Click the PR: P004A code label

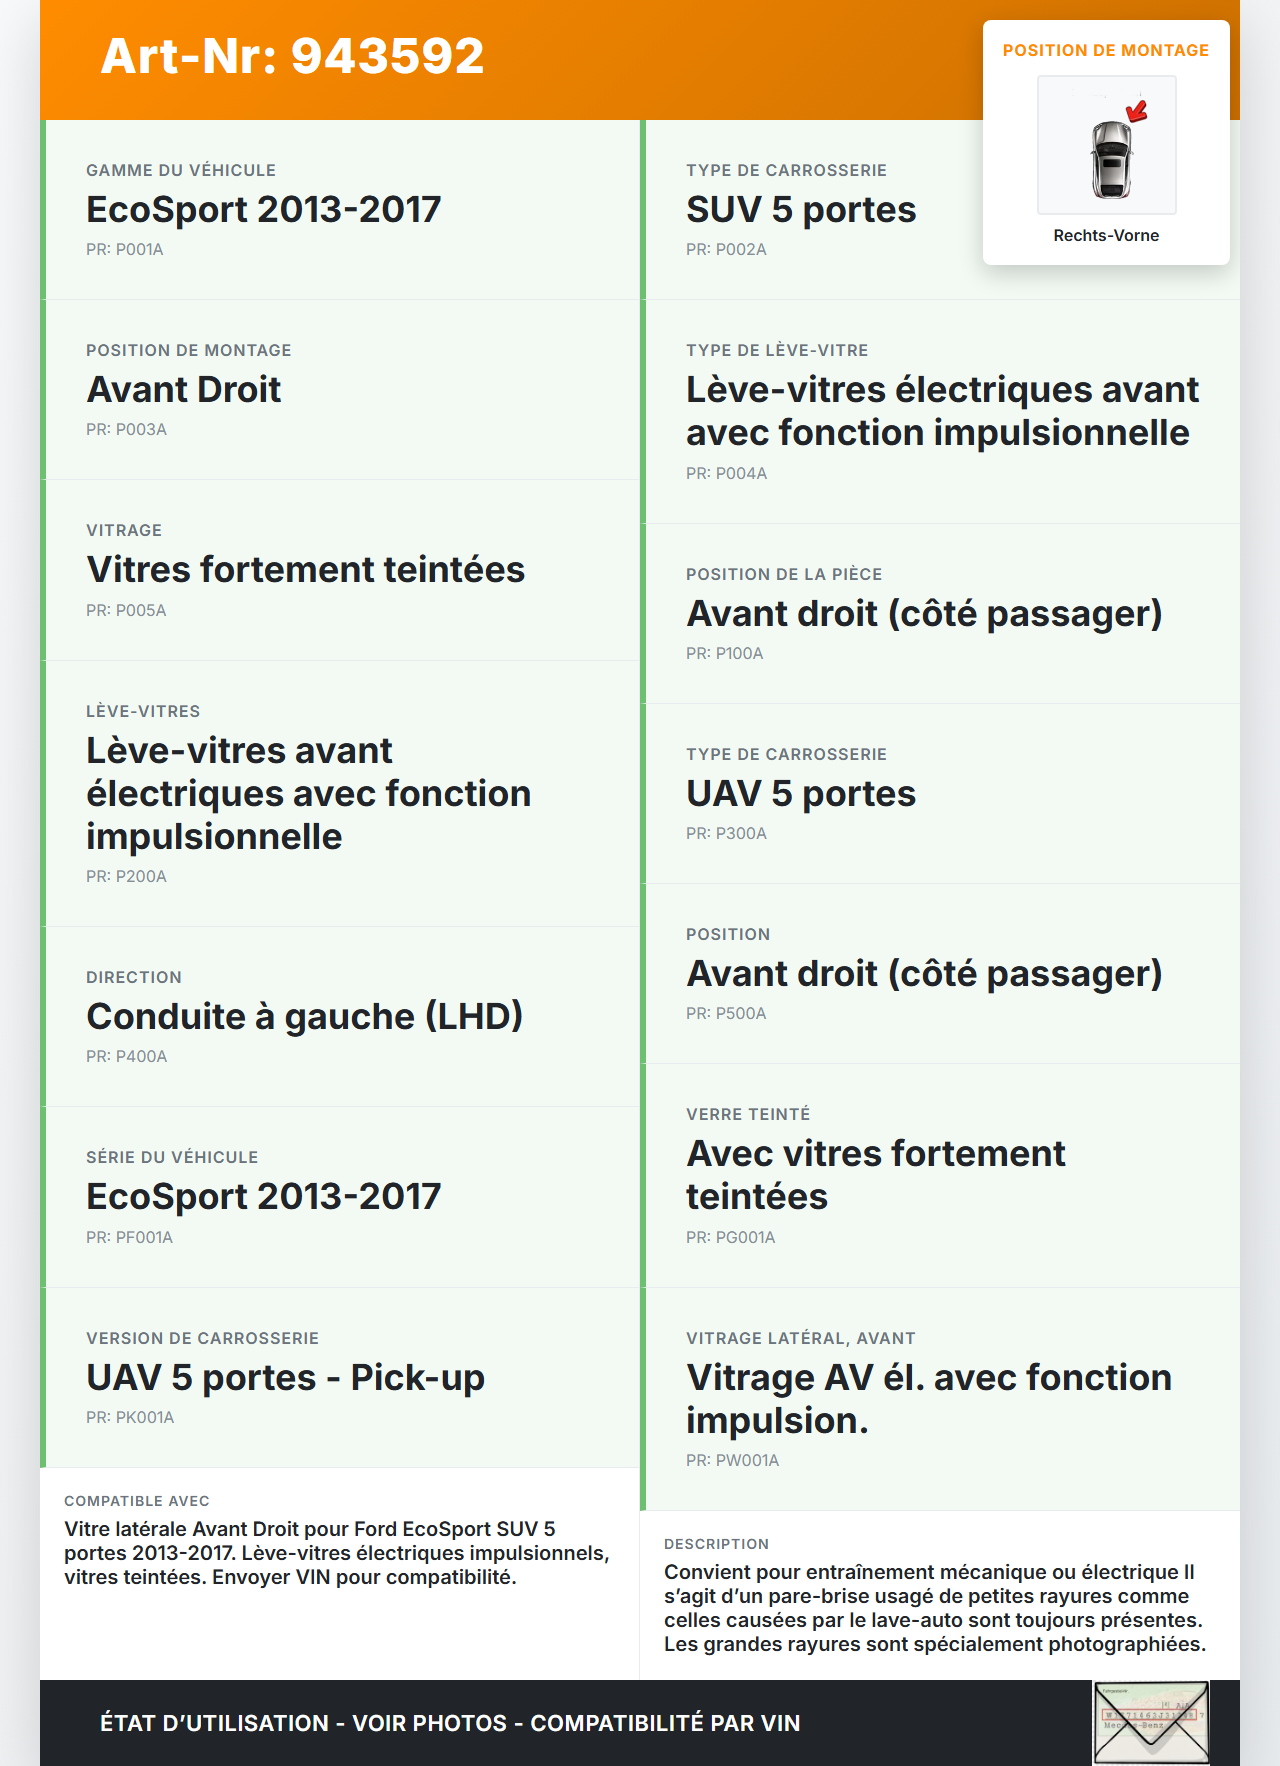pyautogui.click(x=726, y=473)
